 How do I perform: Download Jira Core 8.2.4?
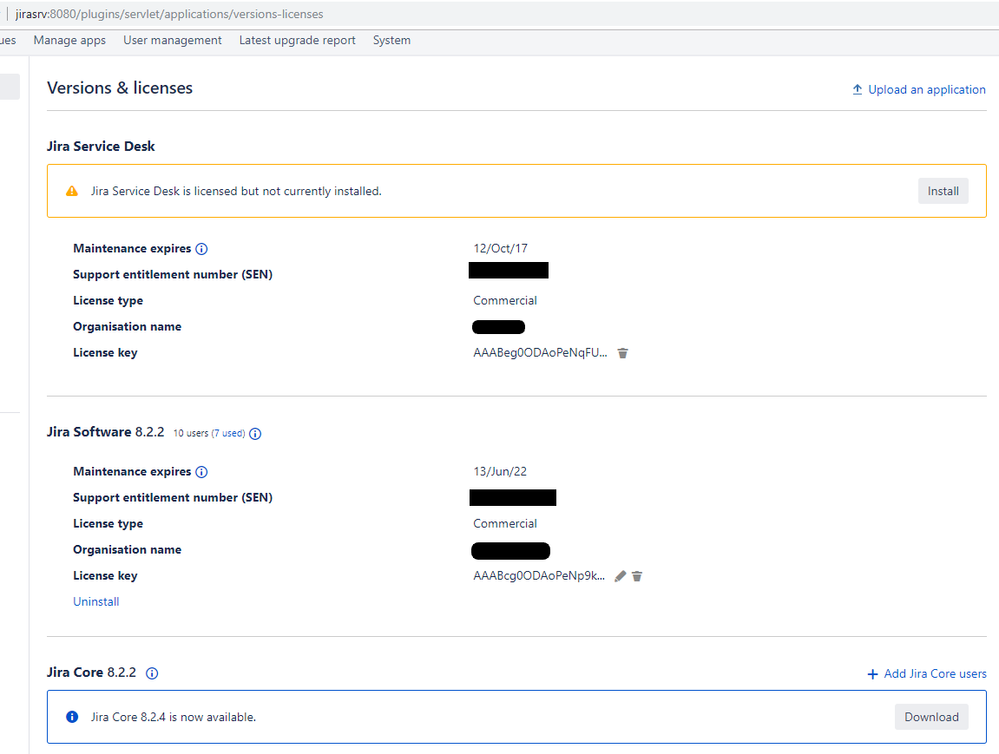[x=931, y=717]
